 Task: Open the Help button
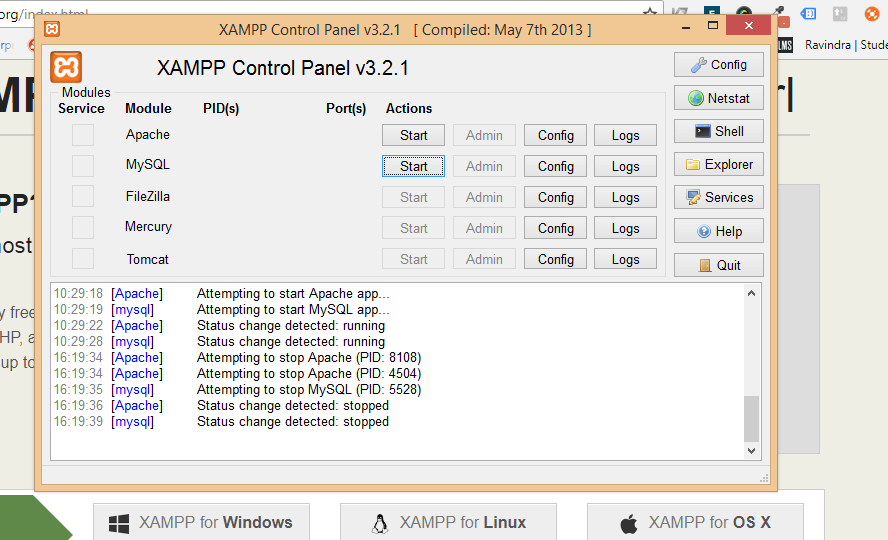pyautogui.click(x=719, y=231)
